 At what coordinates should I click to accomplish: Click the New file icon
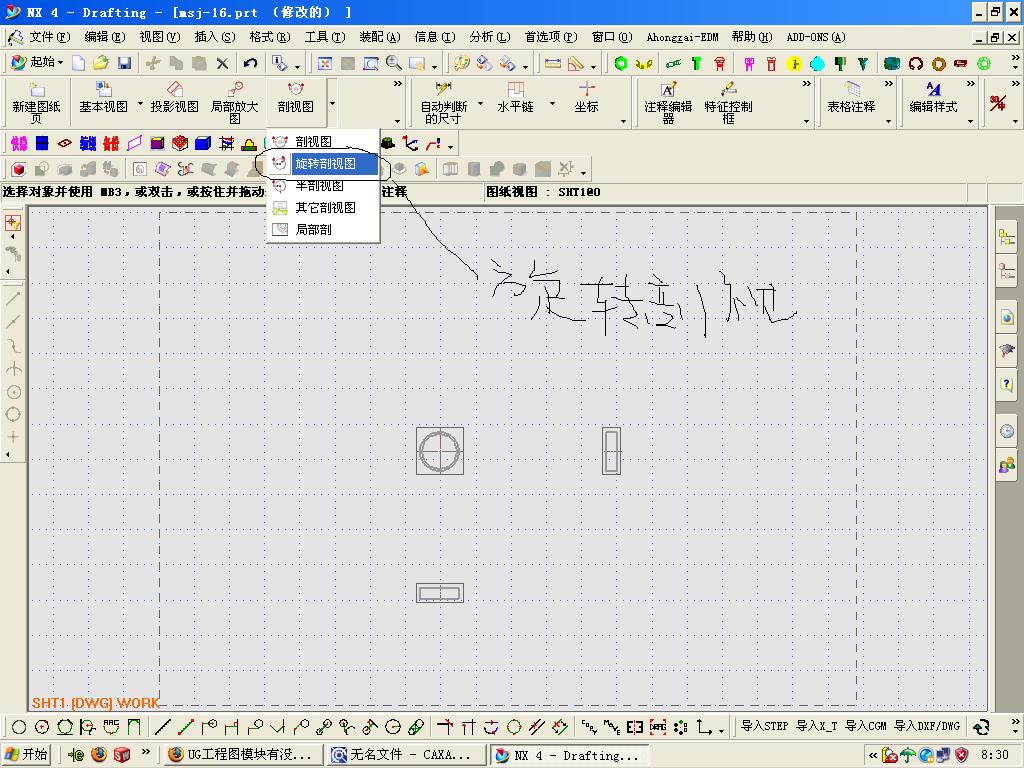coord(78,63)
